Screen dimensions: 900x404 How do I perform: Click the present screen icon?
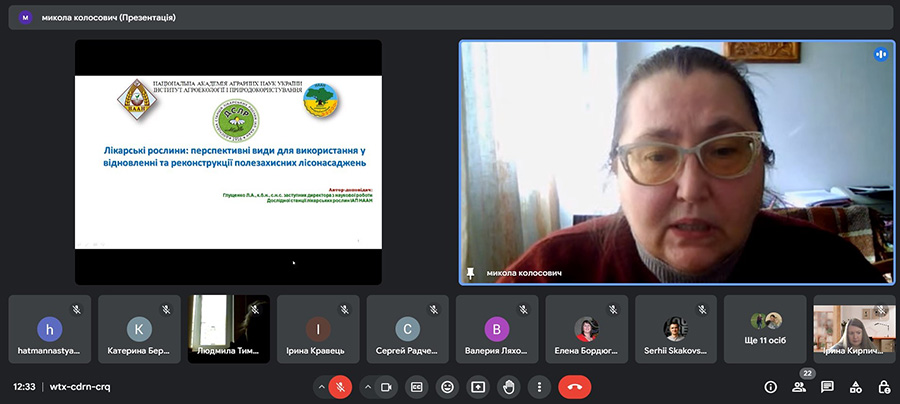click(478, 387)
